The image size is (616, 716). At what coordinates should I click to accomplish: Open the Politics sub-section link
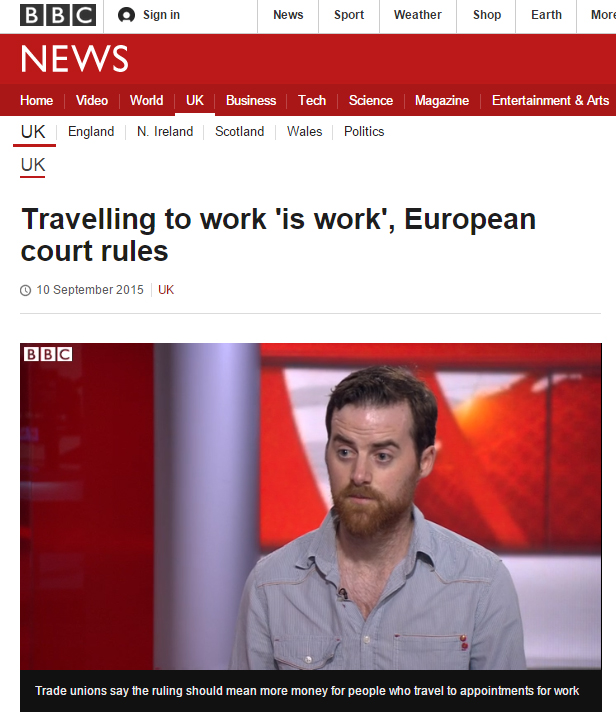point(364,132)
